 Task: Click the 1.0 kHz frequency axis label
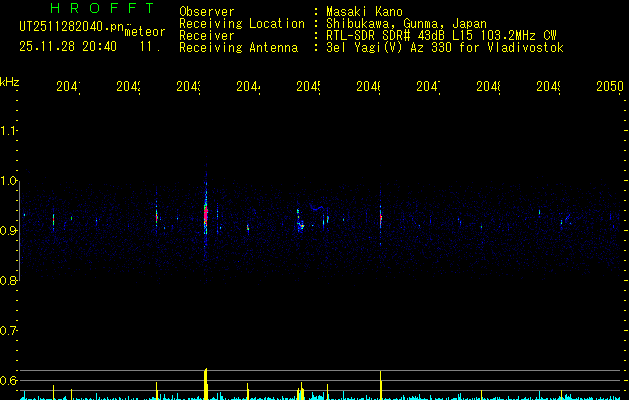tap(8, 181)
